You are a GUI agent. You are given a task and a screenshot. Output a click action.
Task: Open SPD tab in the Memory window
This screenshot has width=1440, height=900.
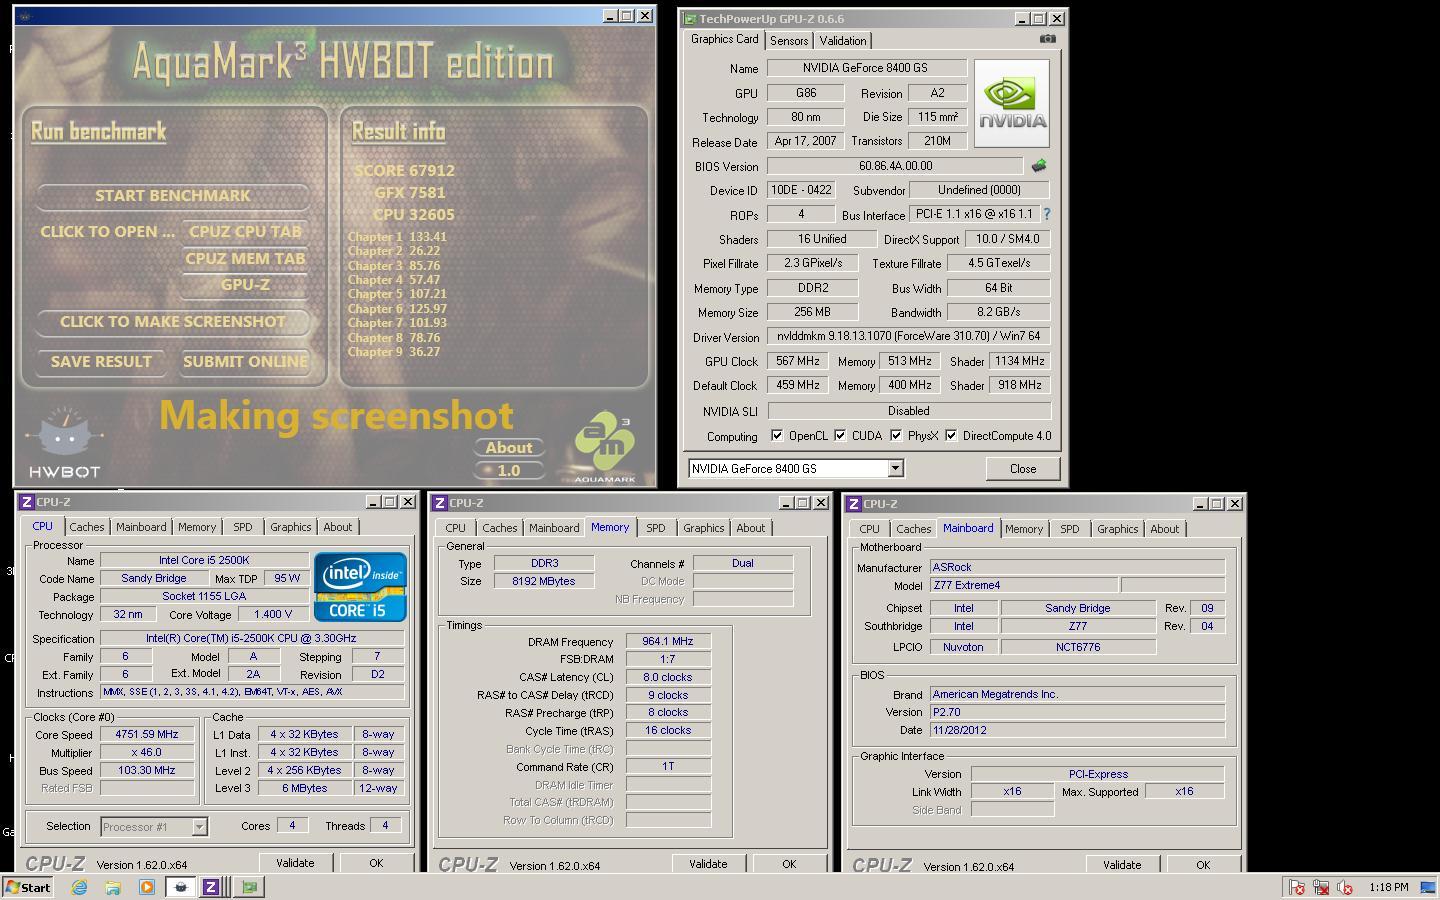[x=655, y=528]
